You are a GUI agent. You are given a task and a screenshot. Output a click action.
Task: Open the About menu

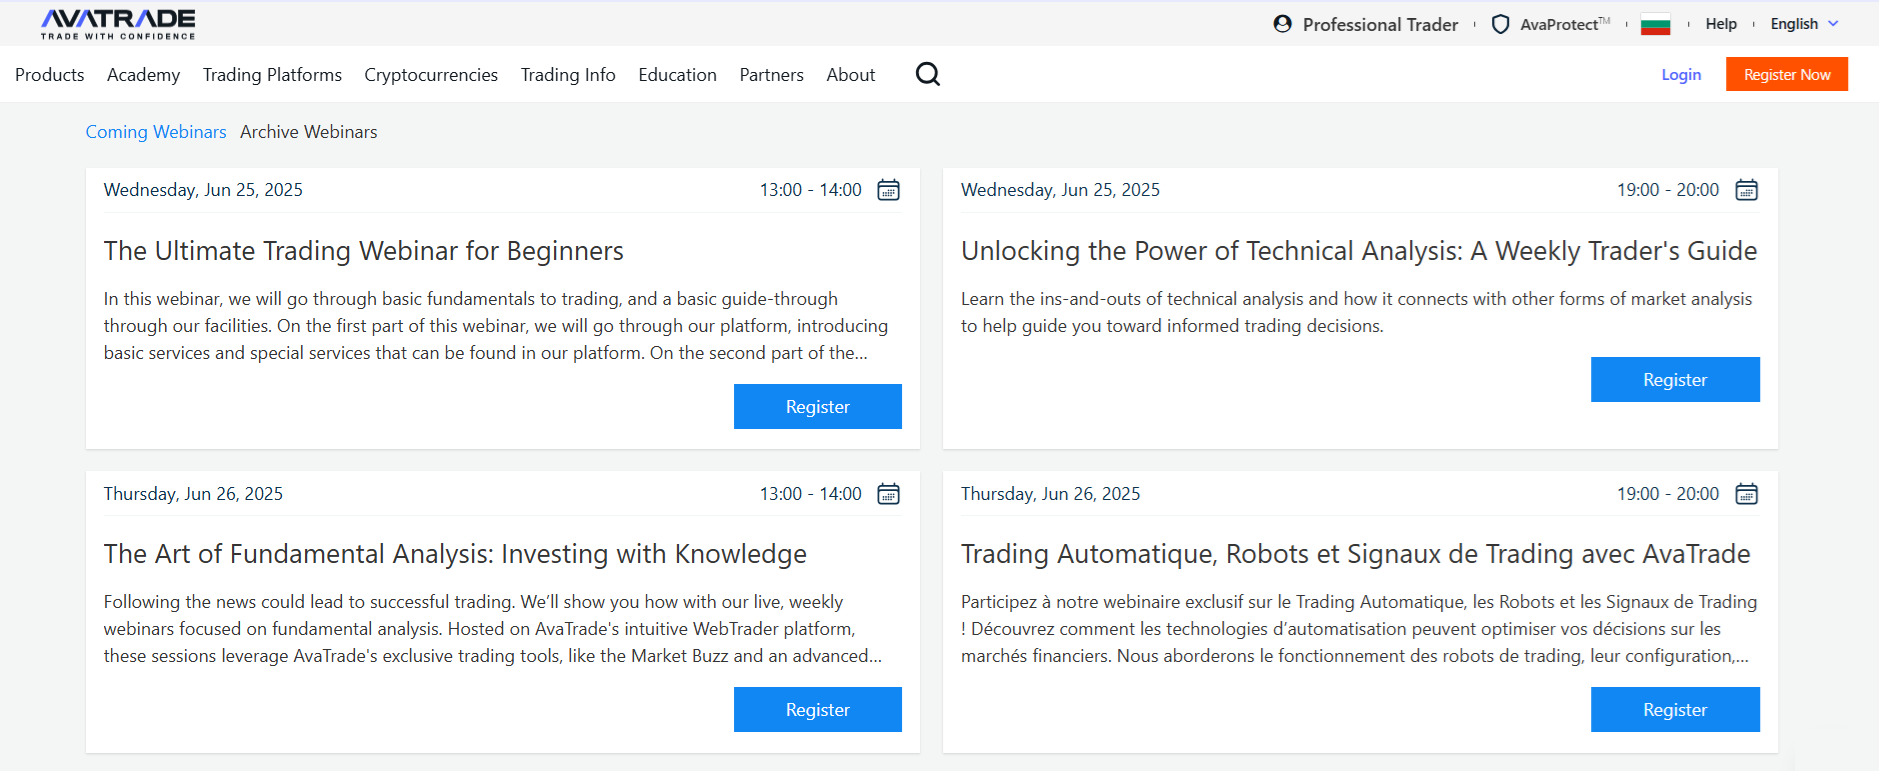pos(851,75)
